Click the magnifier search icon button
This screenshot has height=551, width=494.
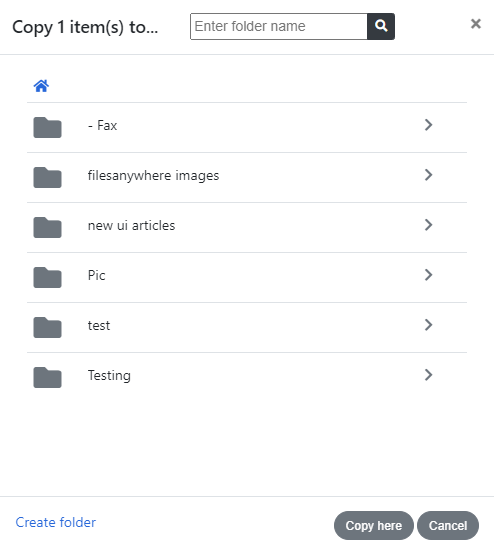(x=381, y=26)
